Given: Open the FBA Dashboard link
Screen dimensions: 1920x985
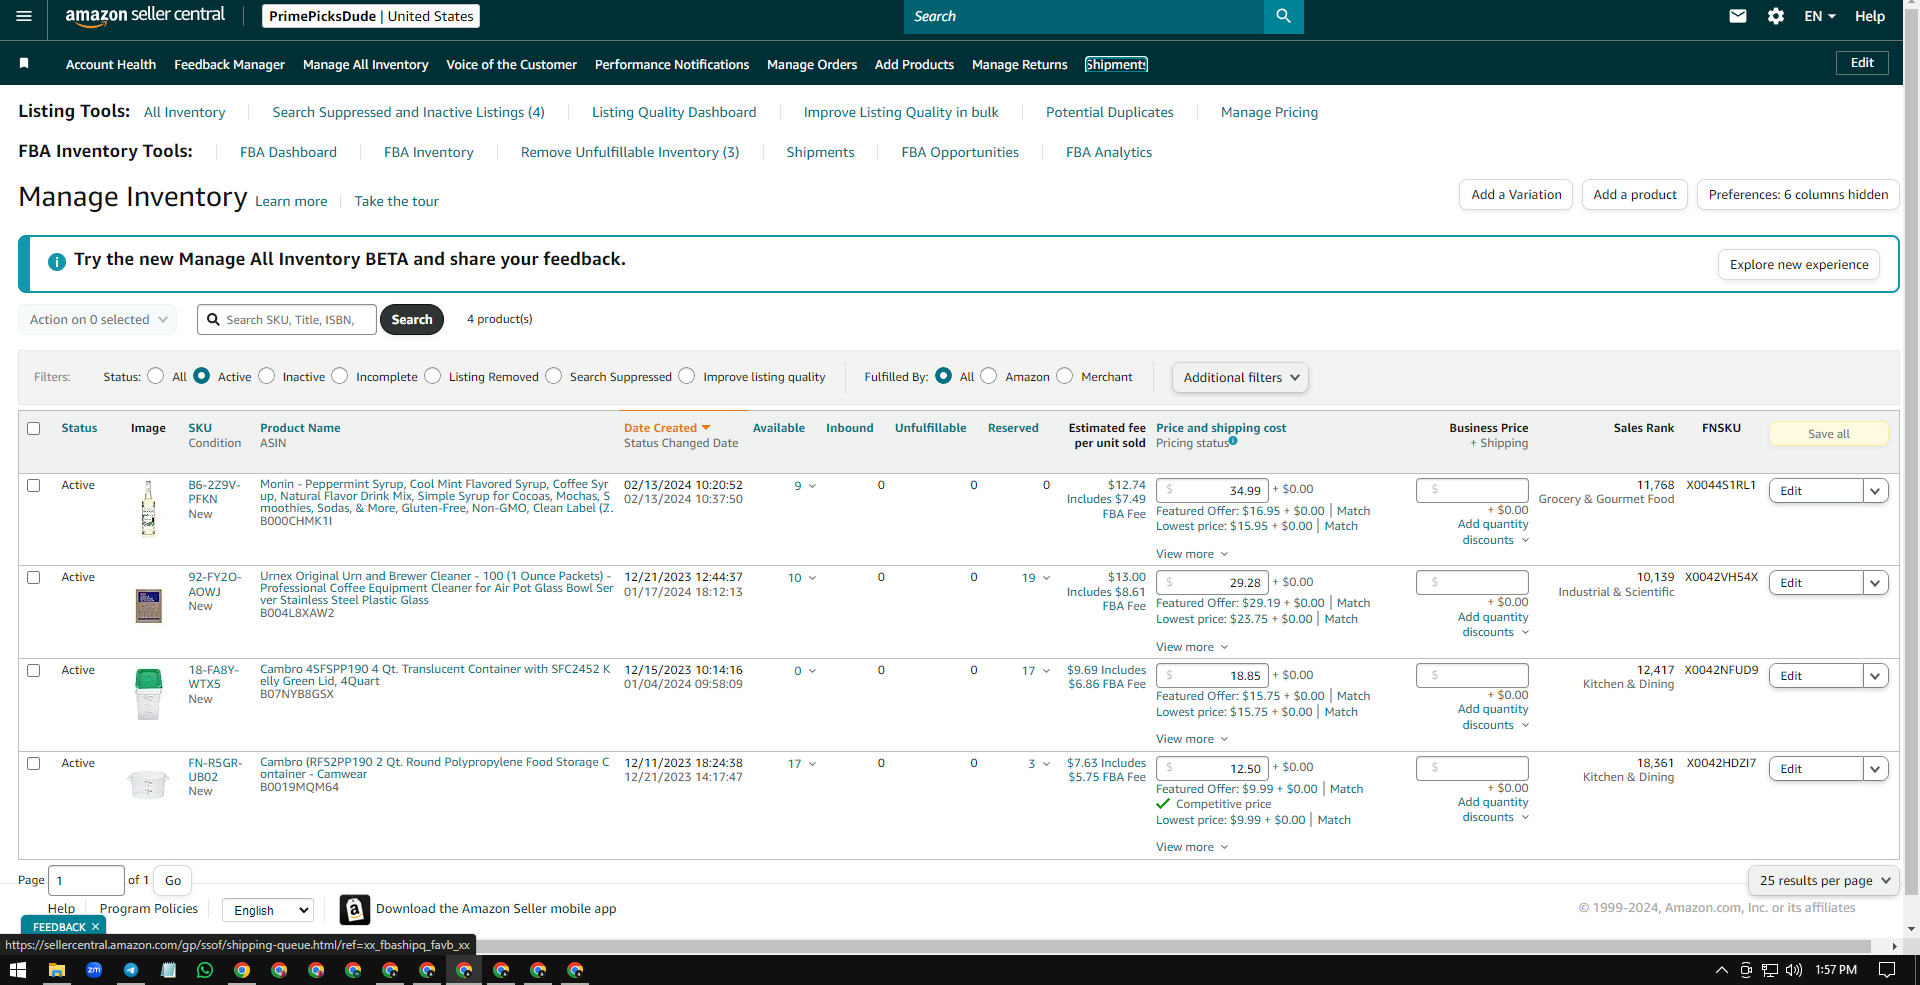Looking at the screenshot, I should pos(288,152).
